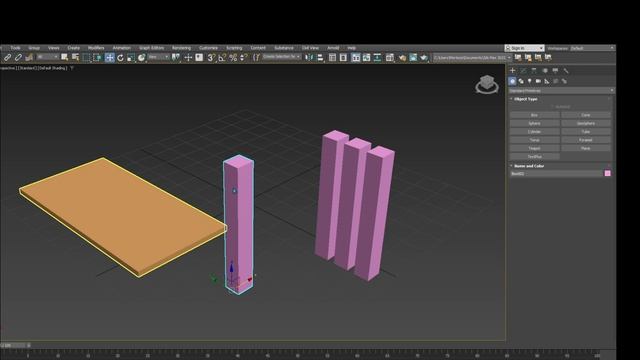
Task: Click the Select and Link chain icon
Action: (x=7, y=58)
